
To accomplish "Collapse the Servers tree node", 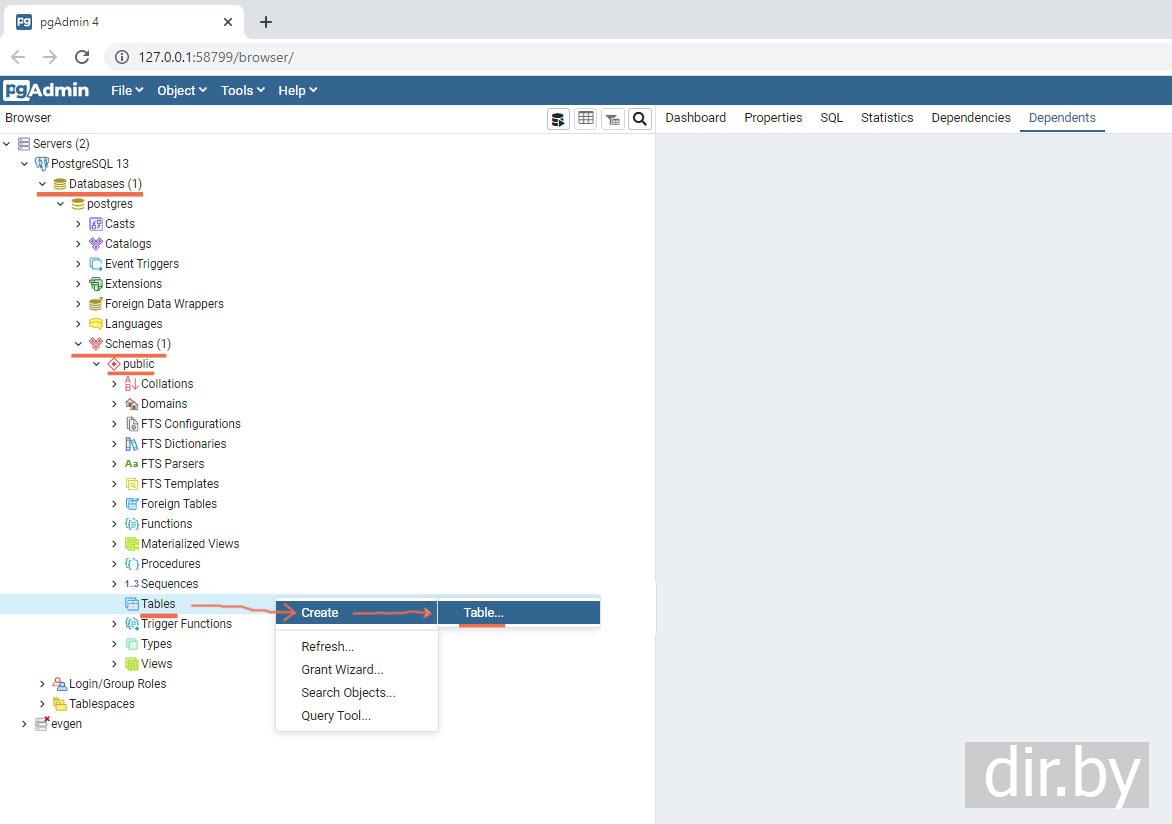I will click(x=7, y=144).
